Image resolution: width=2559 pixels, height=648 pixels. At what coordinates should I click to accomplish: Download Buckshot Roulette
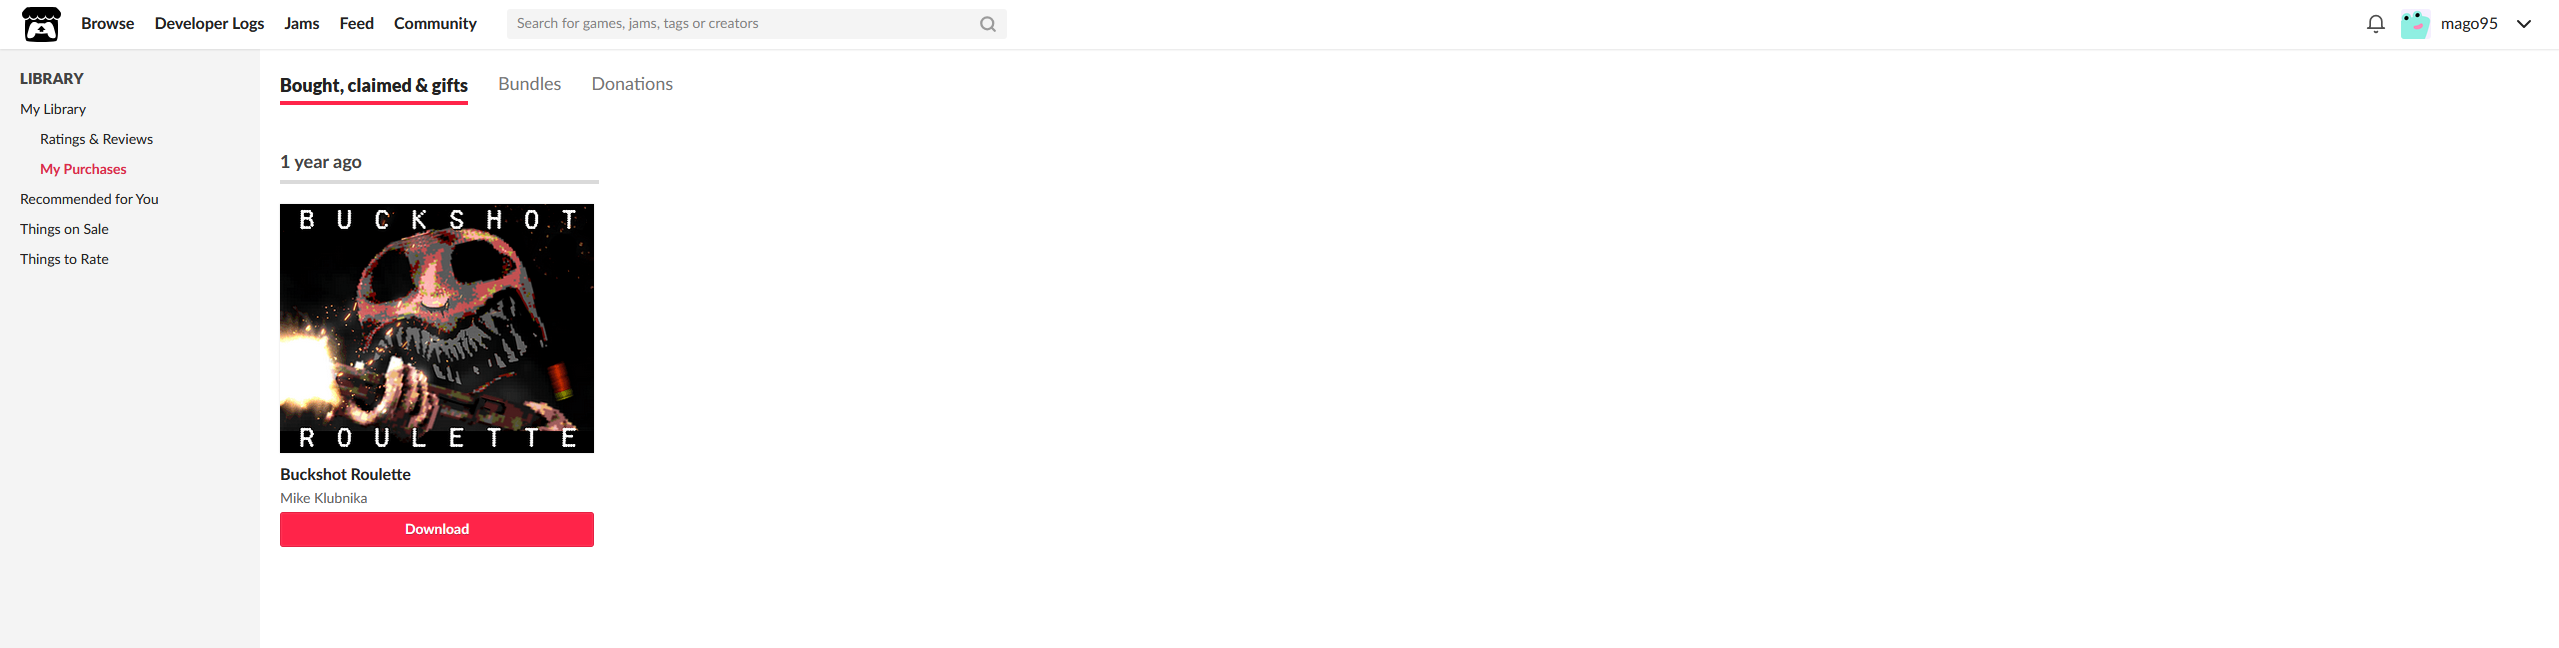(x=437, y=529)
